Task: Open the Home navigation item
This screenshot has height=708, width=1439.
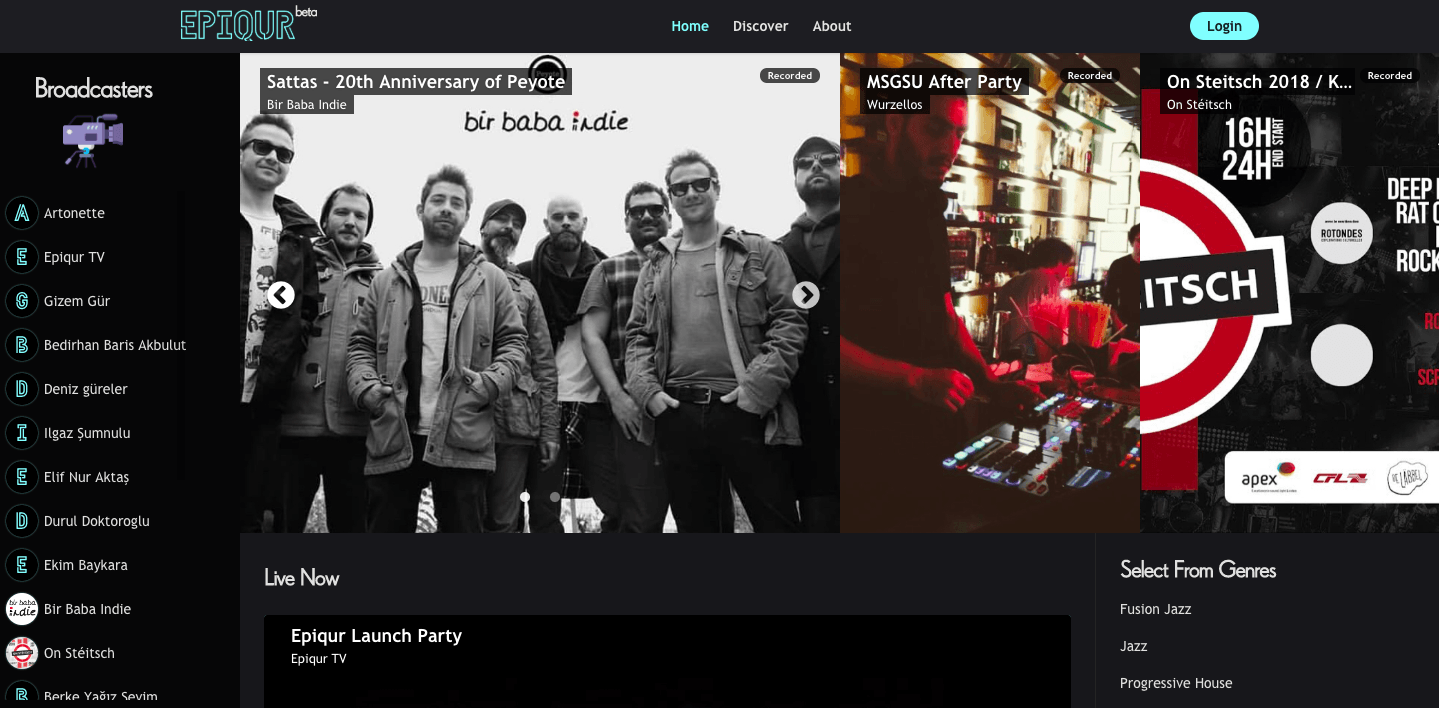Action: coord(689,26)
